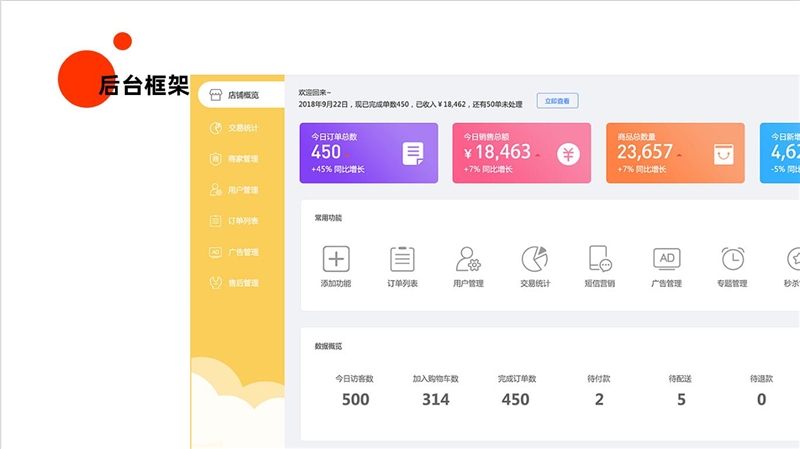The image size is (800, 449).
Task: Open the 专题管理 alarm clock icon
Action: coord(732,259)
